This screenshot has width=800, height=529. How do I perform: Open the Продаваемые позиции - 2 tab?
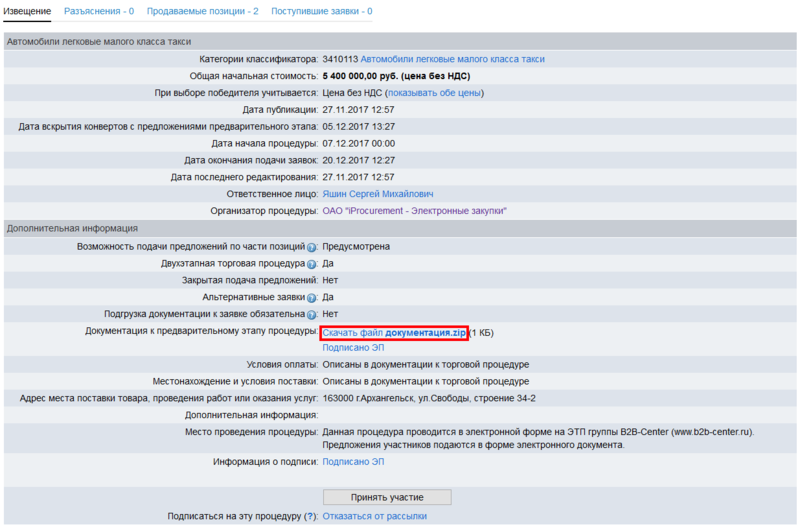[x=202, y=11]
